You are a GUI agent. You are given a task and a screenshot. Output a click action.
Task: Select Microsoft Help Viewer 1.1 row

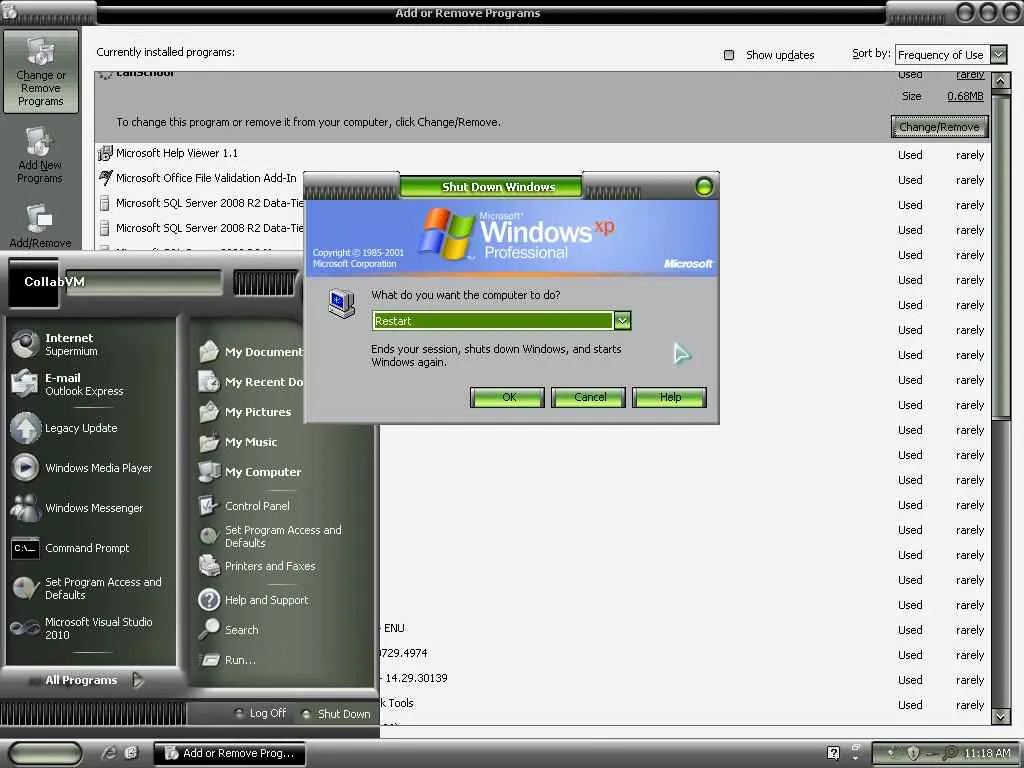pyautogui.click(x=543, y=153)
